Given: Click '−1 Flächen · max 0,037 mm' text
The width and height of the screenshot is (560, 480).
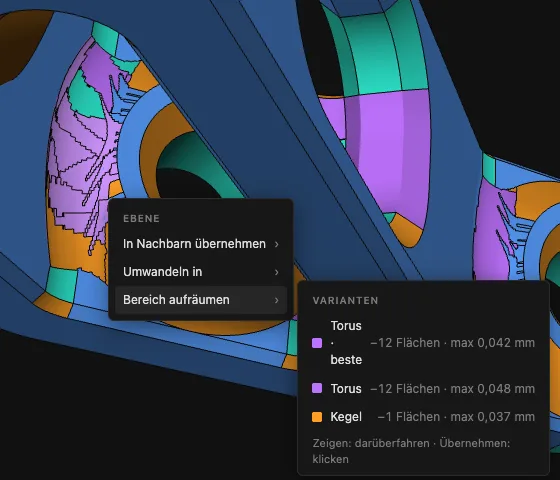Looking at the screenshot, I should (x=456, y=417).
